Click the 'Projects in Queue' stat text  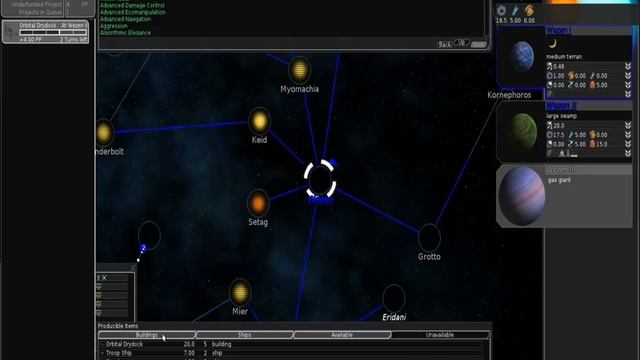point(40,12)
